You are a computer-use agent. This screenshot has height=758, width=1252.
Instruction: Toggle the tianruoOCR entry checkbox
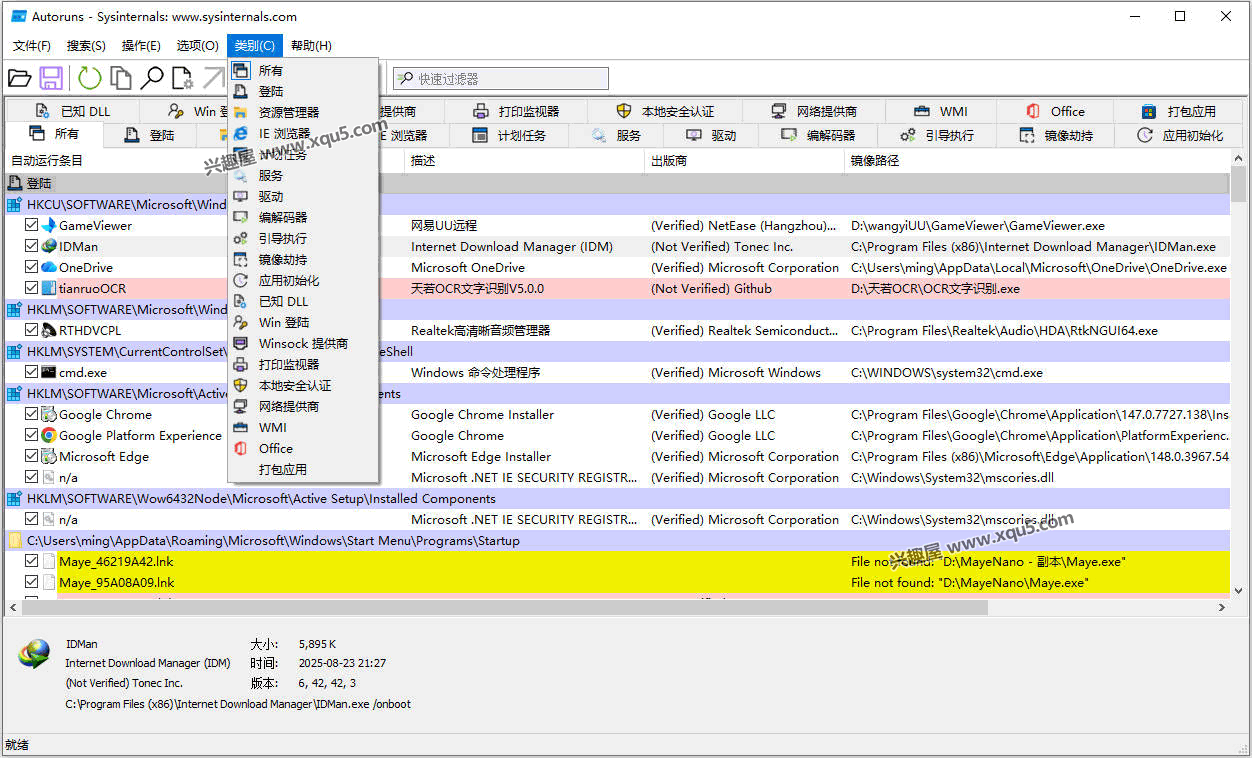pos(32,289)
